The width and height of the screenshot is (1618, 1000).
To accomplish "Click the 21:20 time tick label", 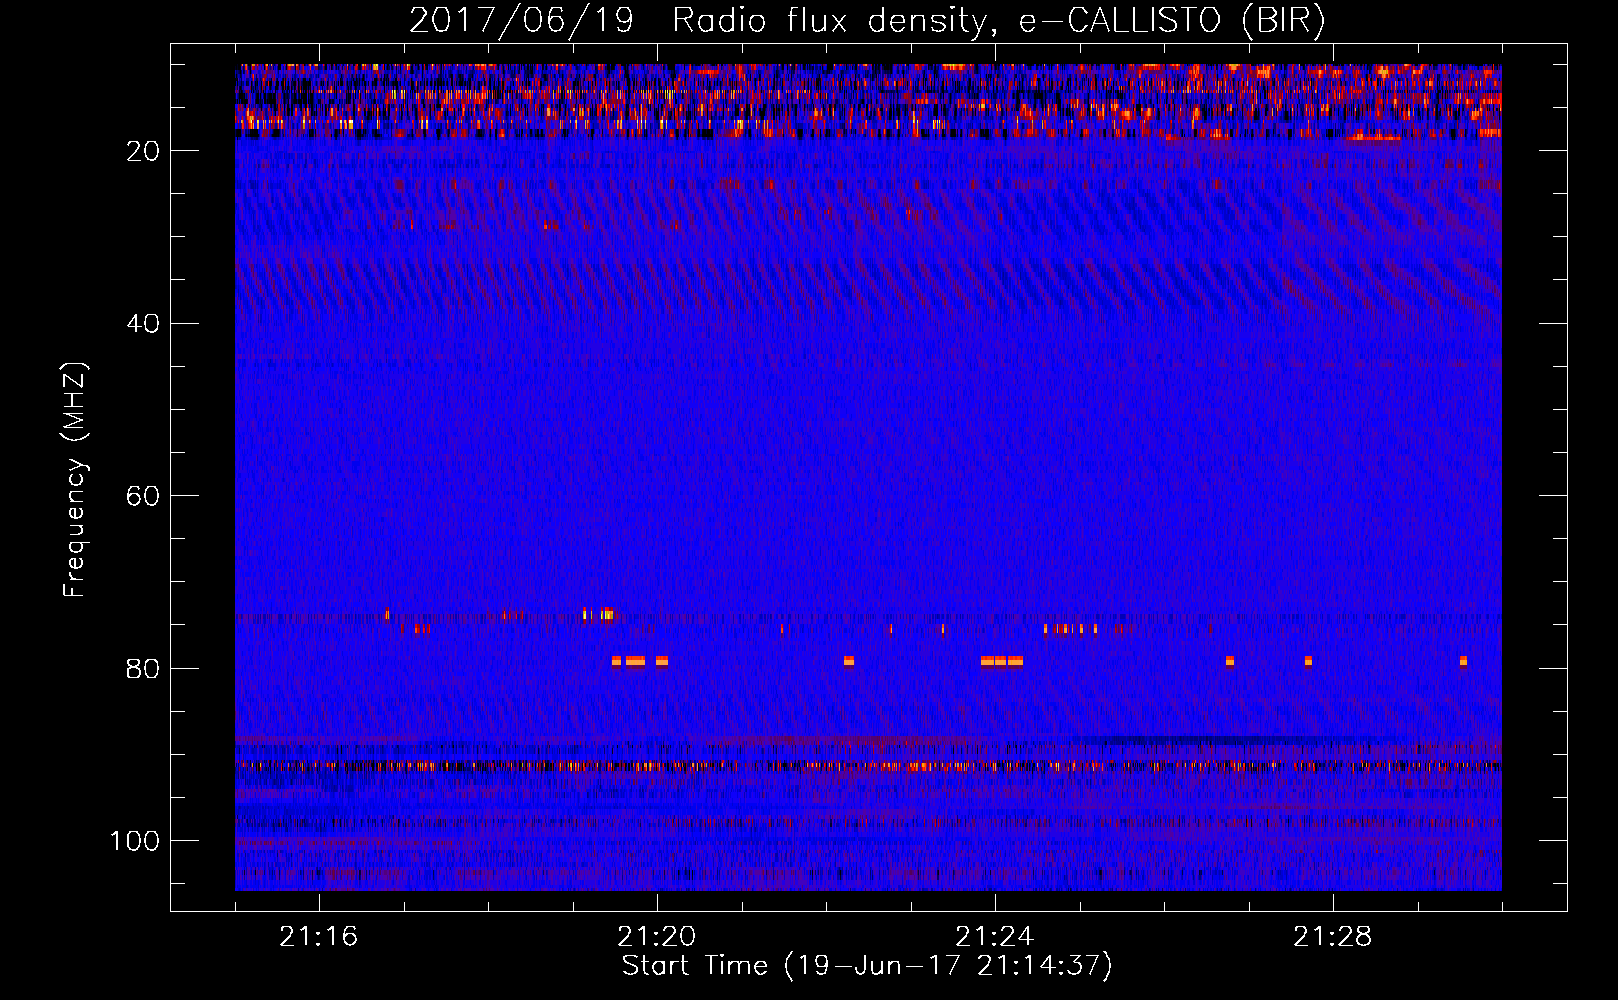I will click(657, 937).
